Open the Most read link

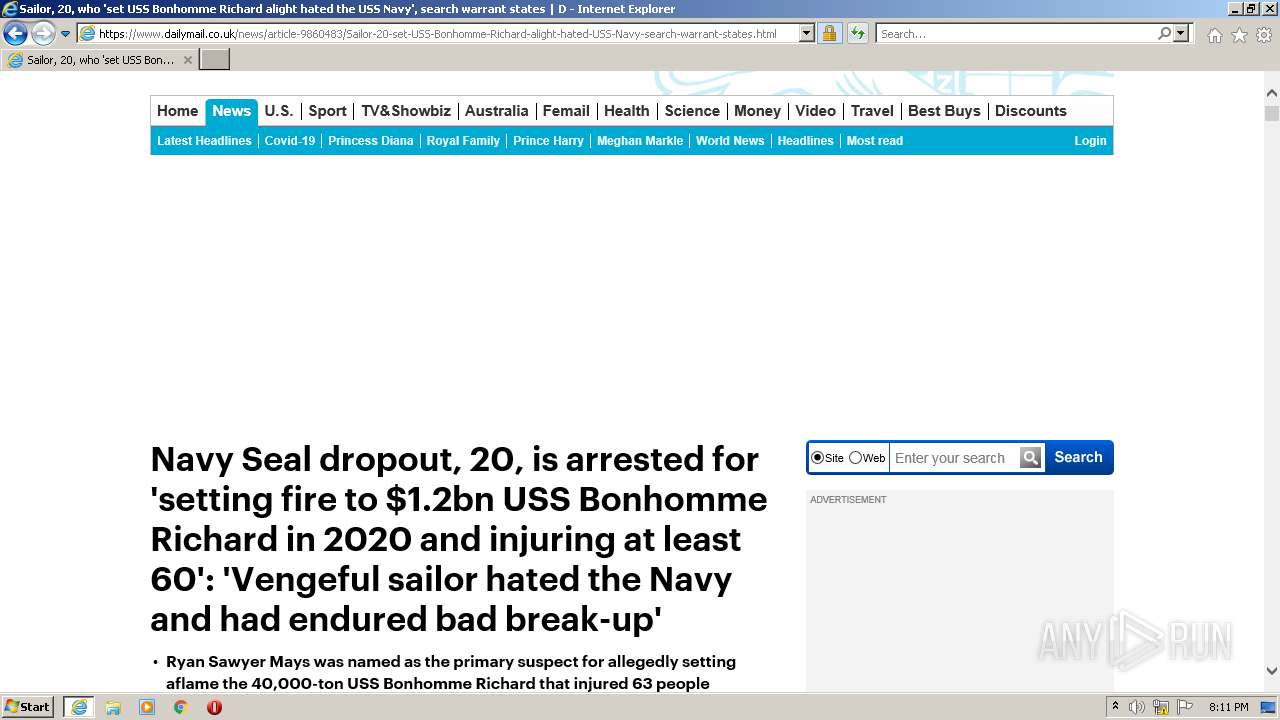point(875,141)
